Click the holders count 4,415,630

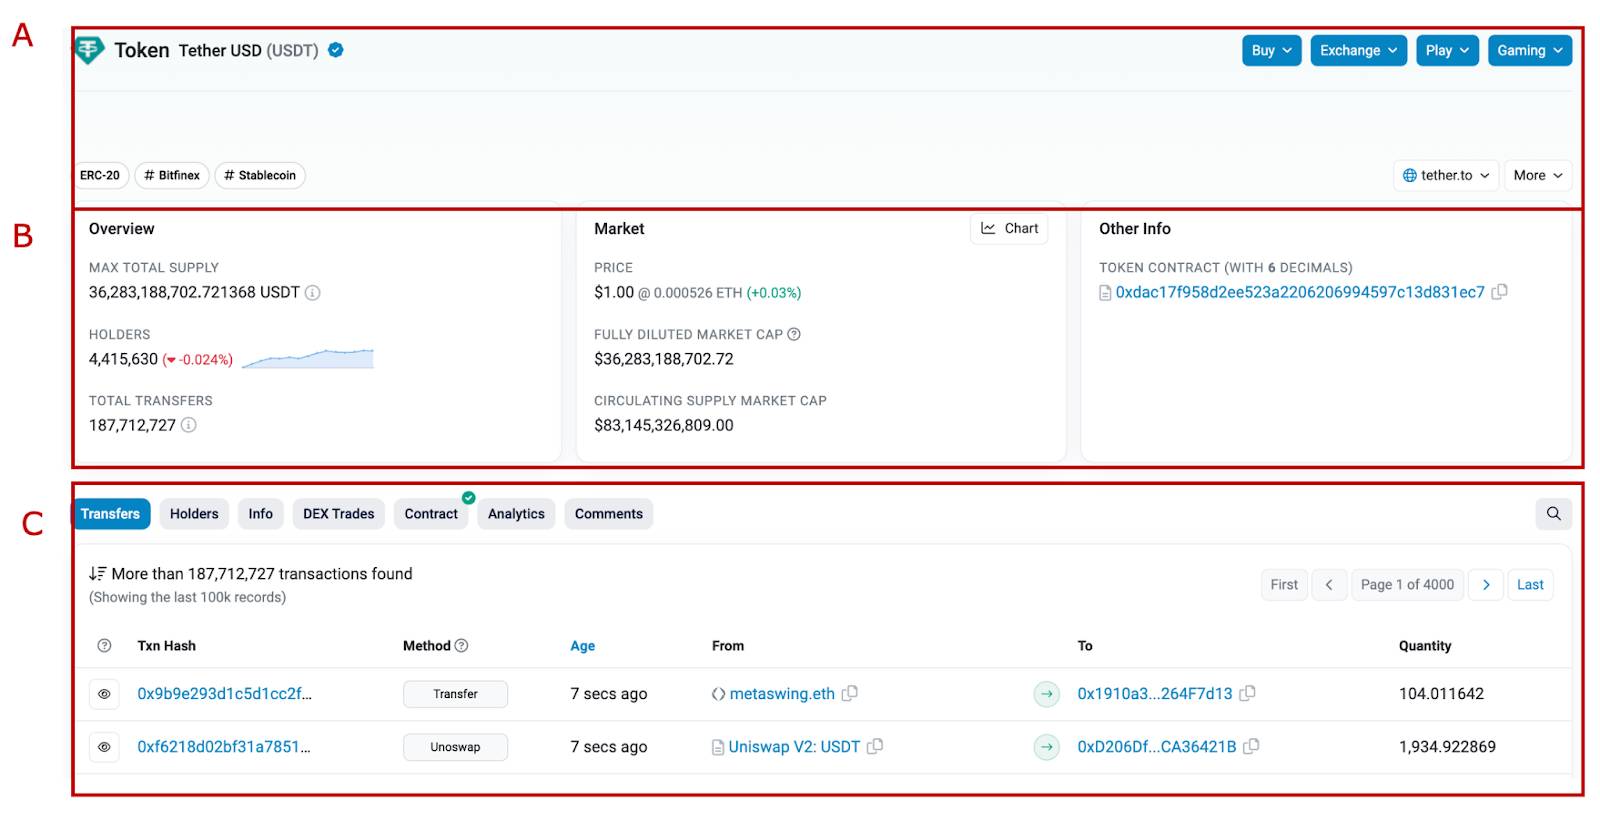pyautogui.click(x=124, y=359)
